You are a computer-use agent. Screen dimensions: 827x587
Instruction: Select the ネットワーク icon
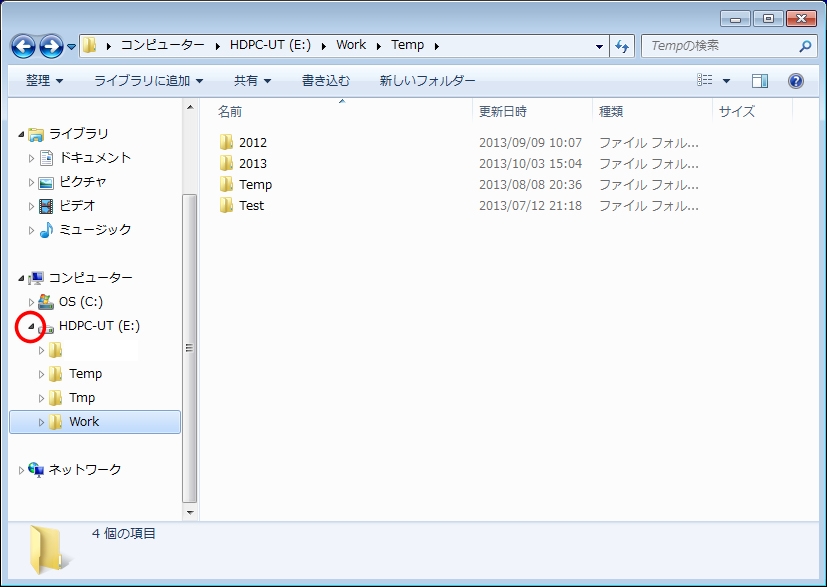[x=36, y=469]
